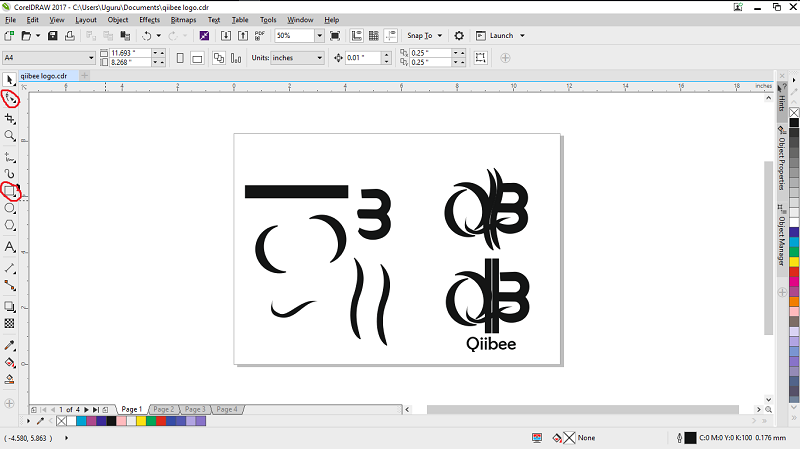Image resolution: width=800 pixels, height=449 pixels.
Task: Open the File menu
Action: (11, 20)
